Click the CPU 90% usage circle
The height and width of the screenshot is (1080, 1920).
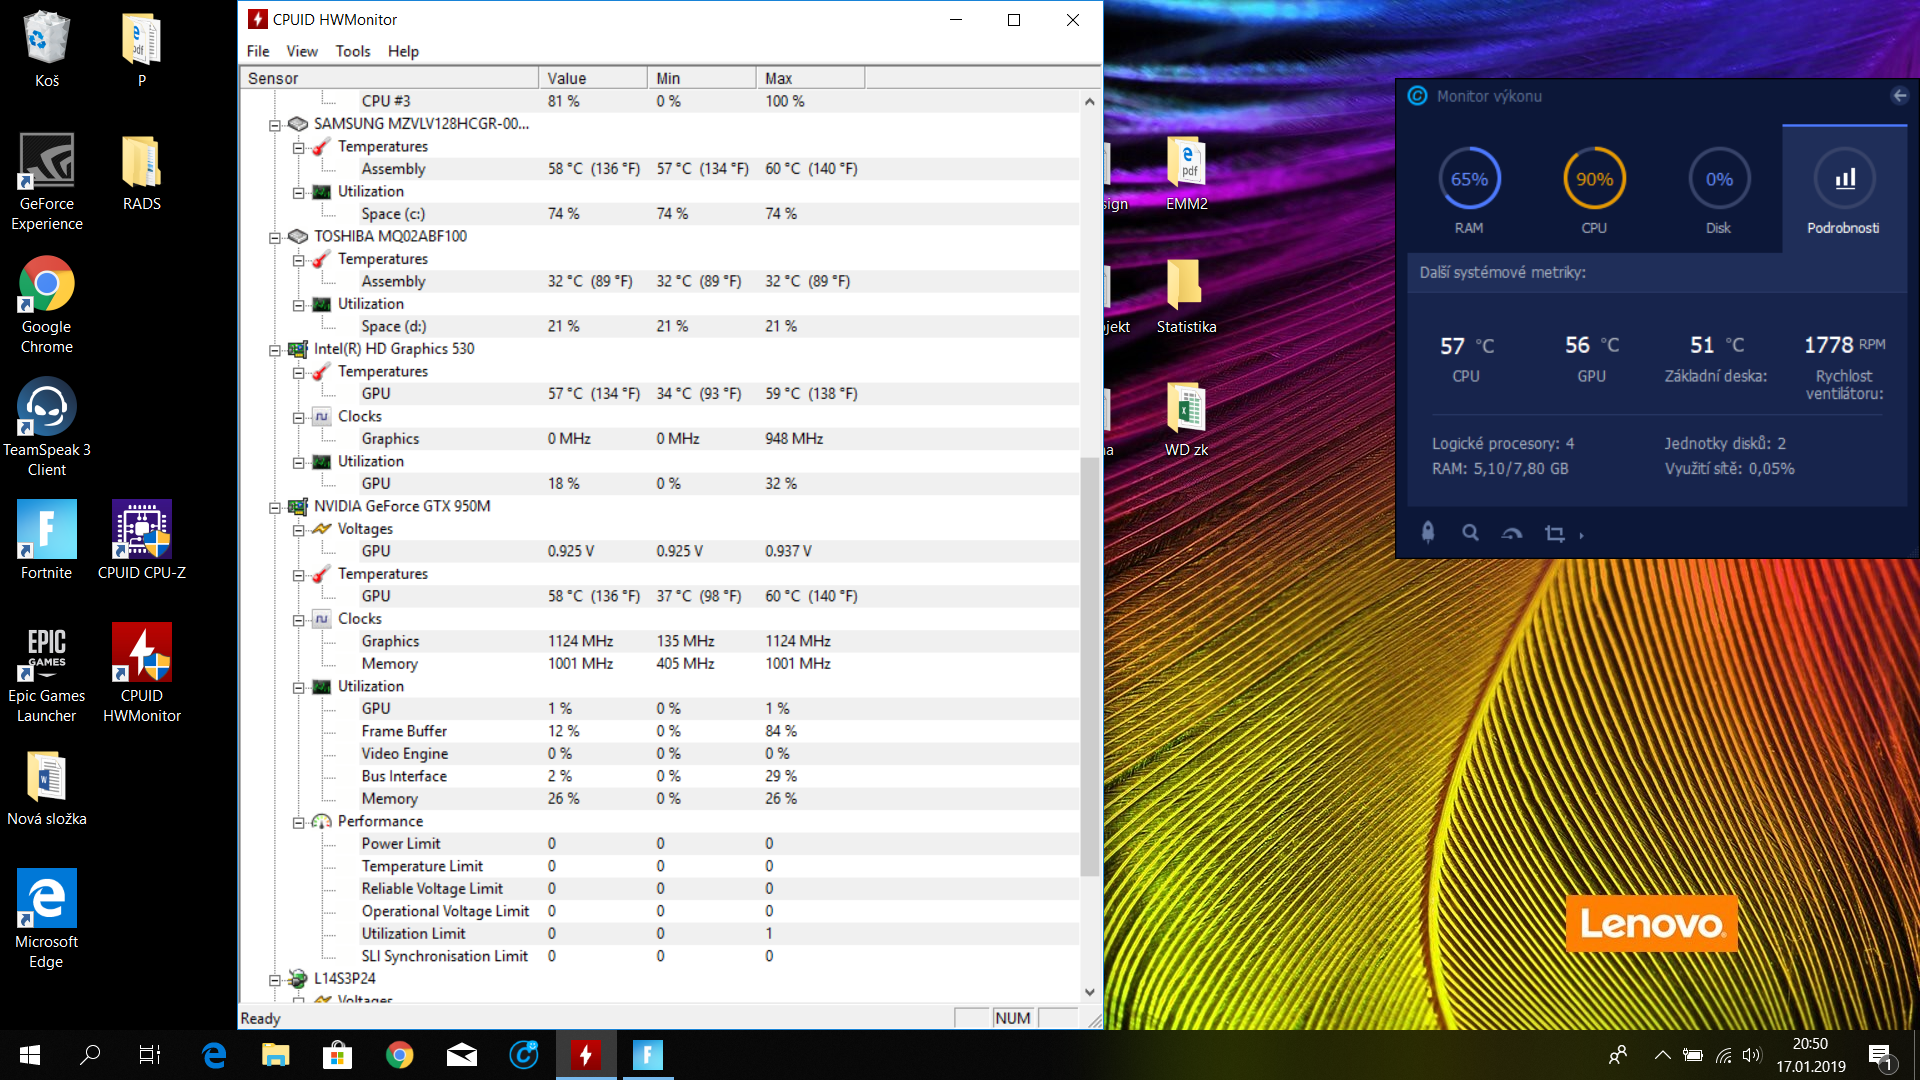coord(1594,179)
